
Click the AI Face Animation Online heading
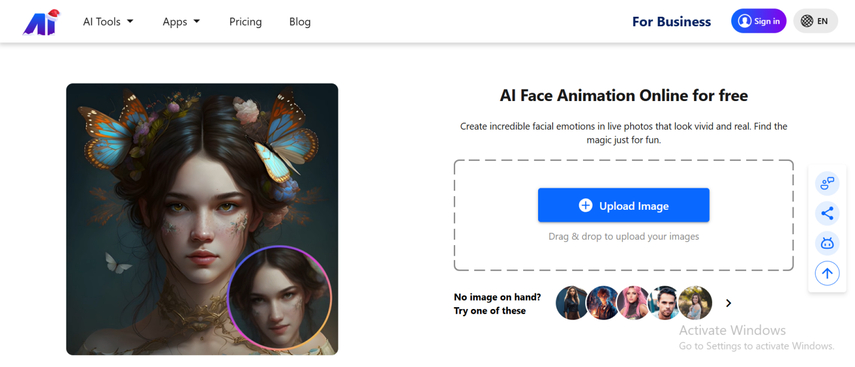tap(623, 96)
